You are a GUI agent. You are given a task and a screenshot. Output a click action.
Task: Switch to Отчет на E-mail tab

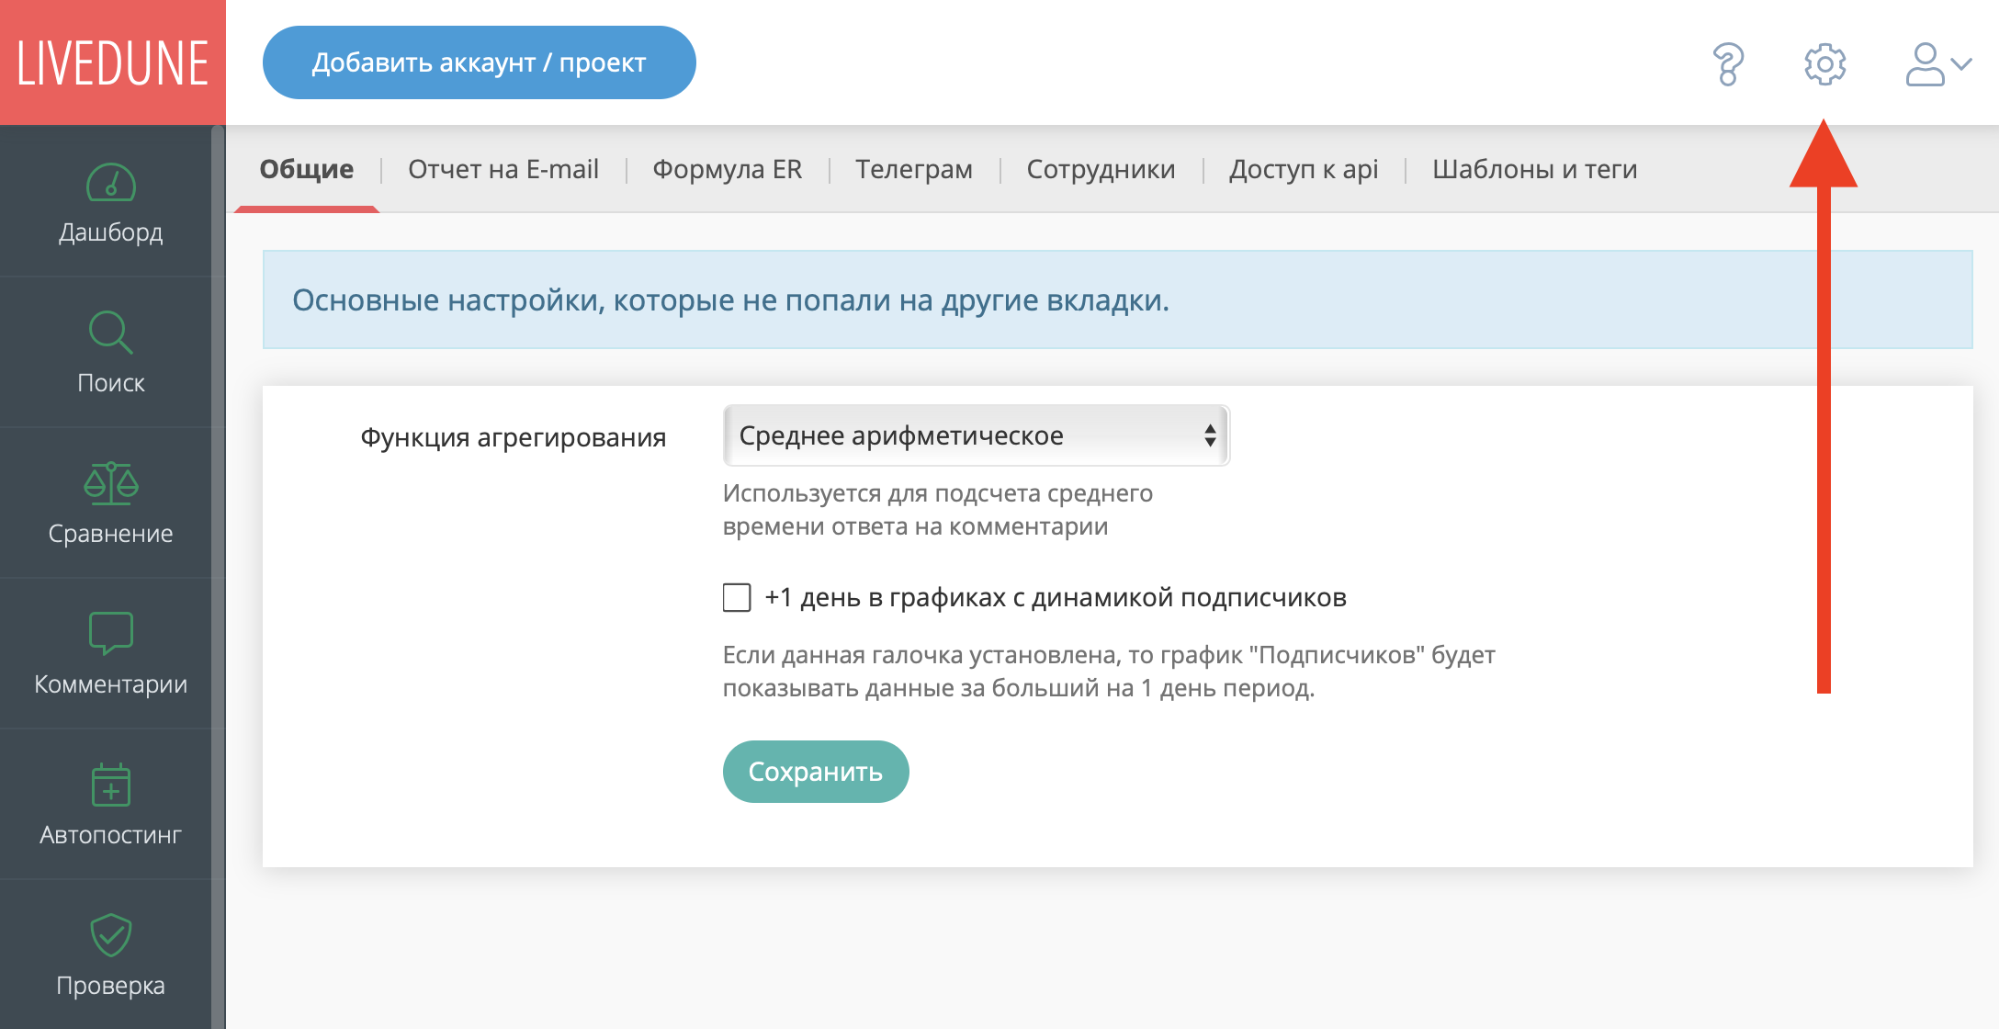[503, 169]
